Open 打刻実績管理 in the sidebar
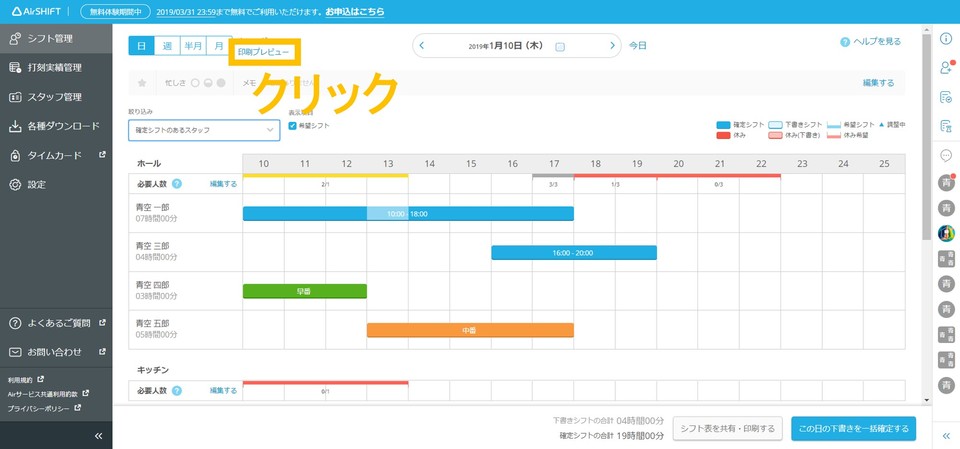This screenshot has width=960, height=449. [56, 67]
